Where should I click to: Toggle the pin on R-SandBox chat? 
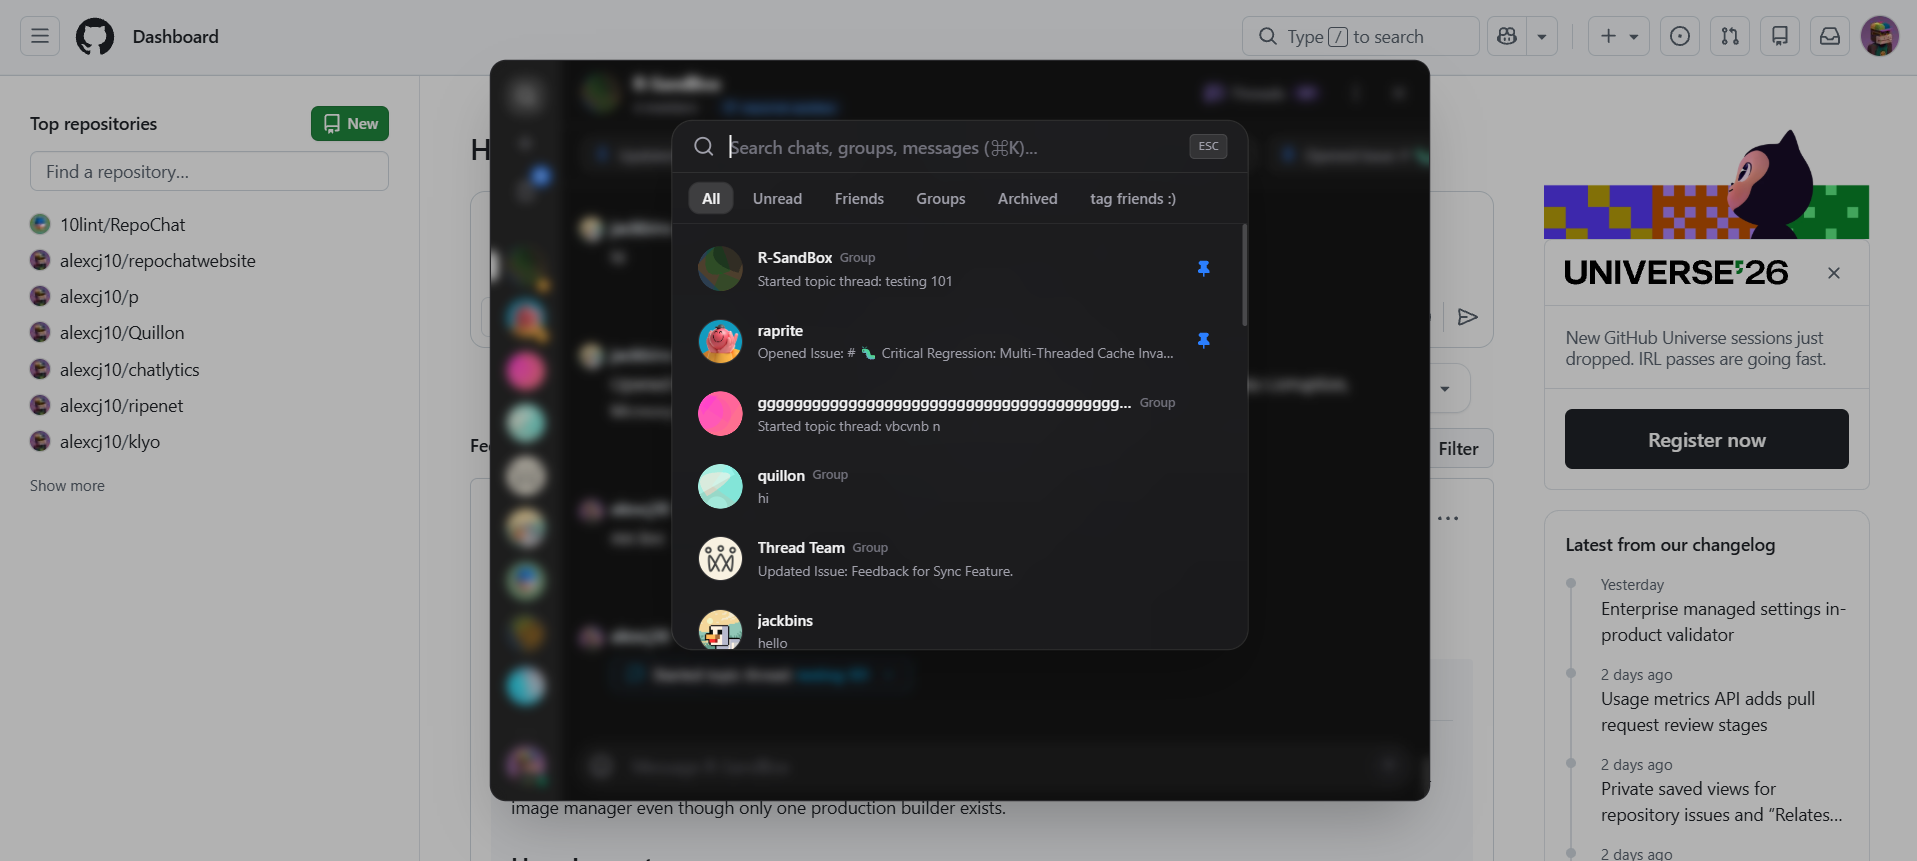click(x=1204, y=268)
